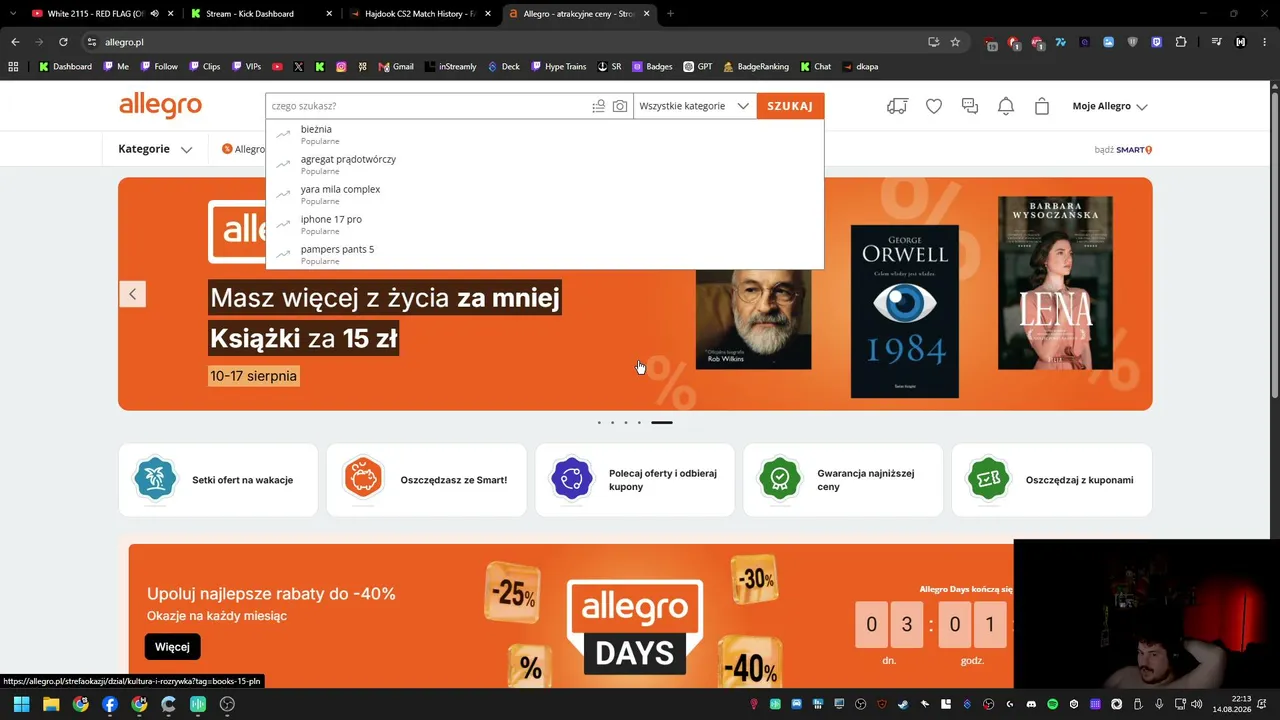Open Setki ofert na wakacje card
Image resolution: width=1280 pixels, height=720 pixels.
coord(218,480)
